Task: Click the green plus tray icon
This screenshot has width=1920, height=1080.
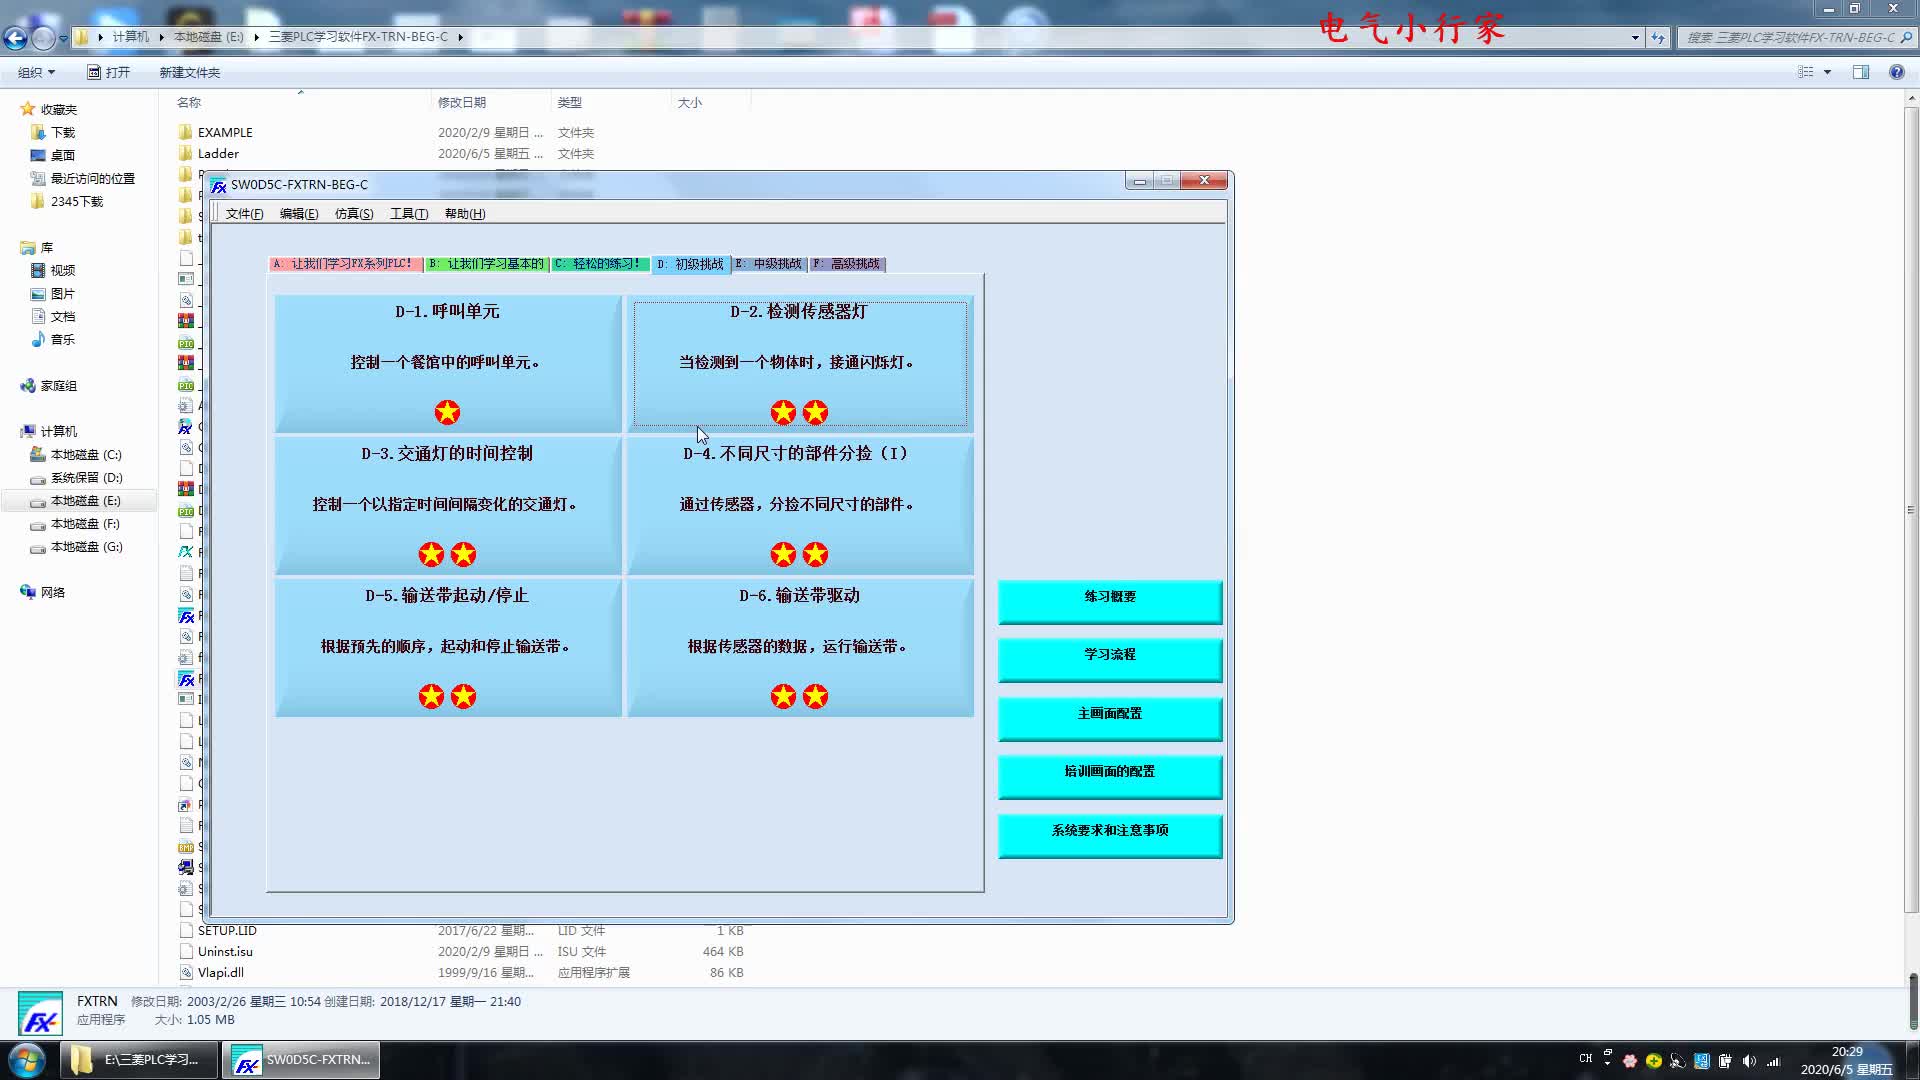Action: pos(1653,1060)
